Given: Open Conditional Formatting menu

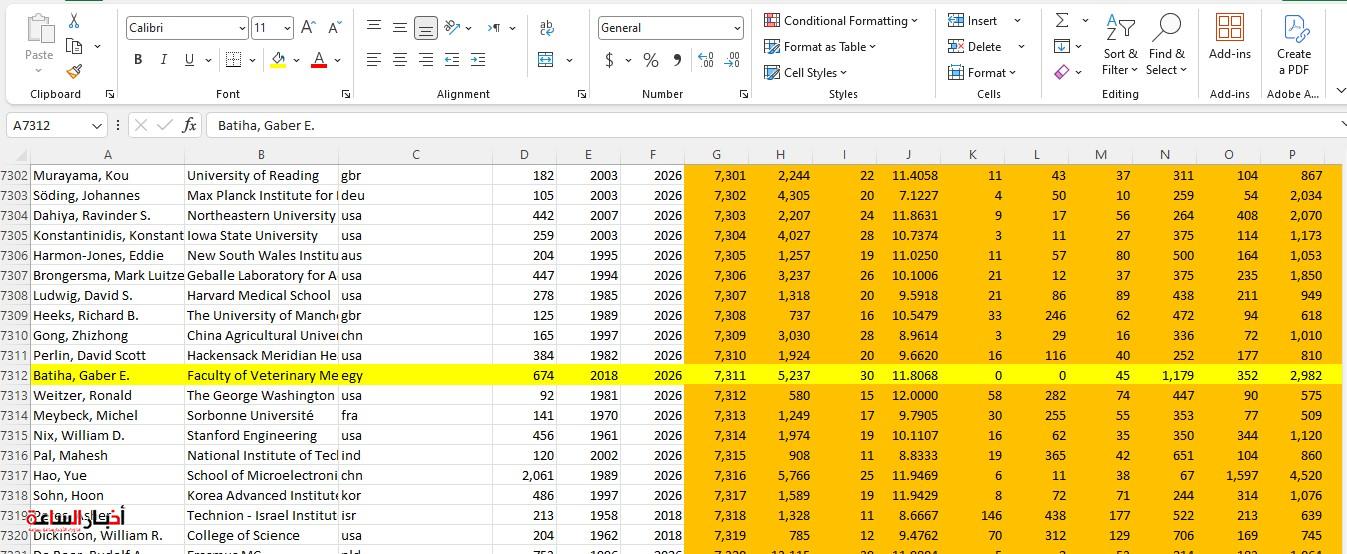Looking at the screenshot, I should (x=841, y=20).
